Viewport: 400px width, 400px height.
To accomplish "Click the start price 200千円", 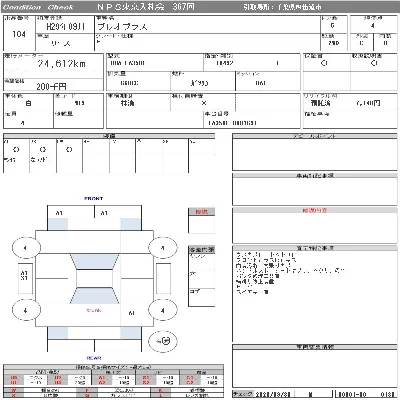I will coord(51,87).
